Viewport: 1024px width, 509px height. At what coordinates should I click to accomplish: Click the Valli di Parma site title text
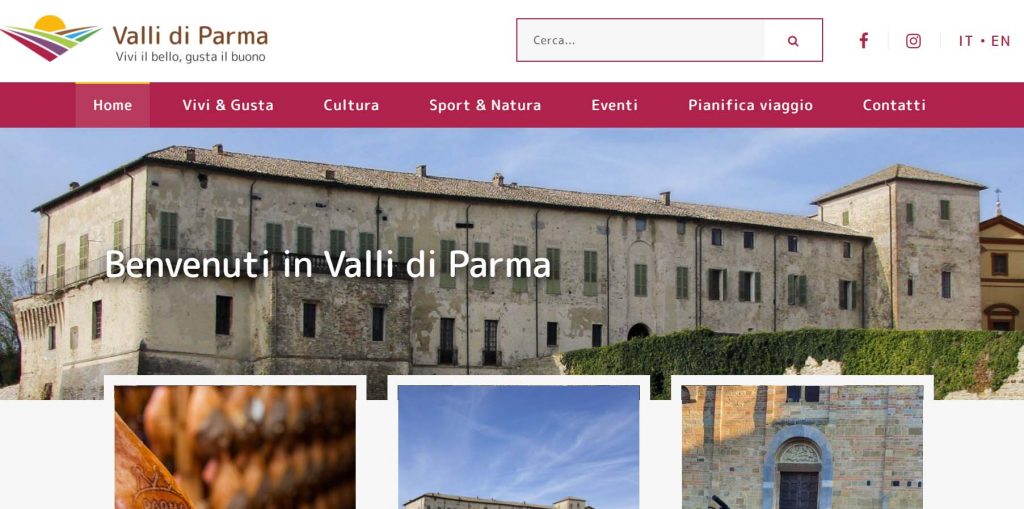tap(190, 35)
